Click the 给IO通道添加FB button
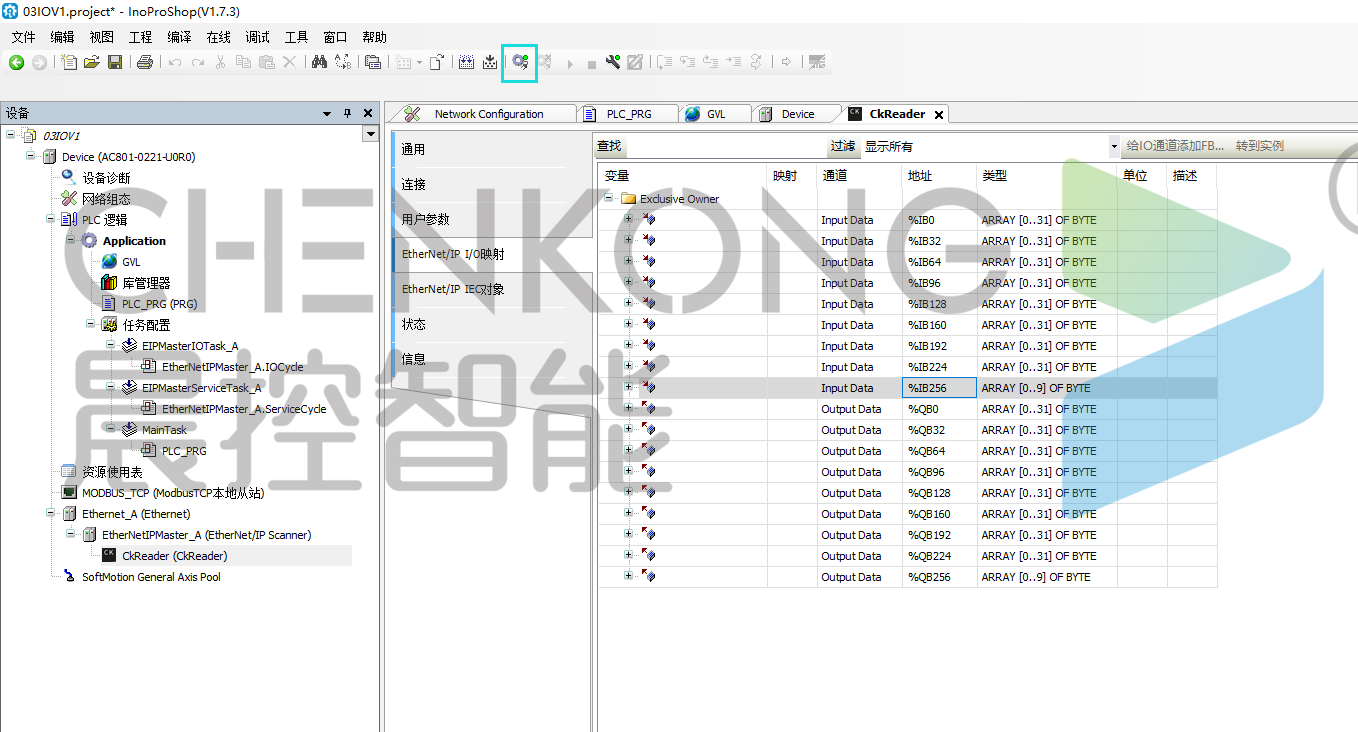This screenshot has width=1358, height=732. tap(1174, 146)
